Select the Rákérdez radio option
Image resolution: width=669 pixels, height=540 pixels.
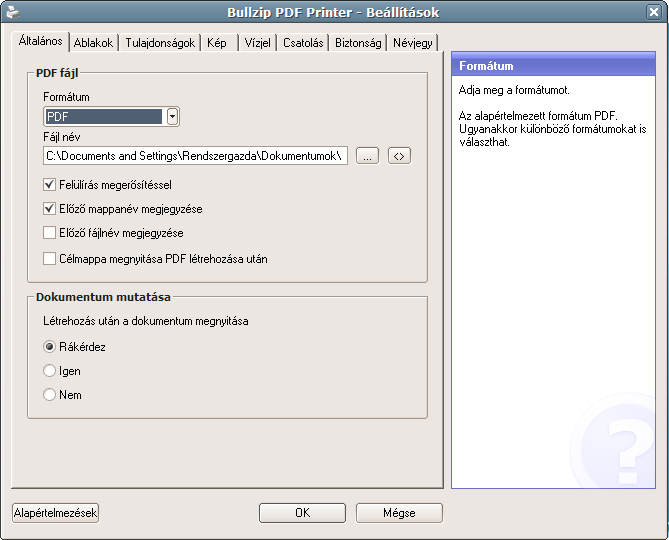click(49, 347)
